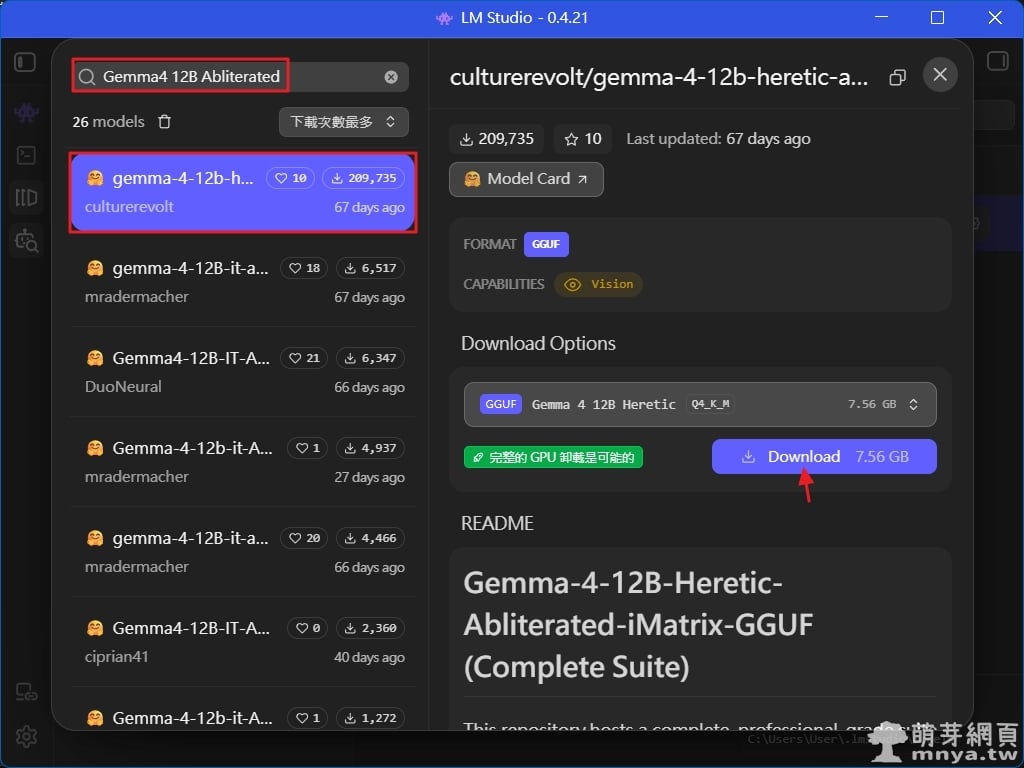Minimize the LM Studio window
The height and width of the screenshot is (768, 1024).
pyautogui.click(x=882, y=18)
